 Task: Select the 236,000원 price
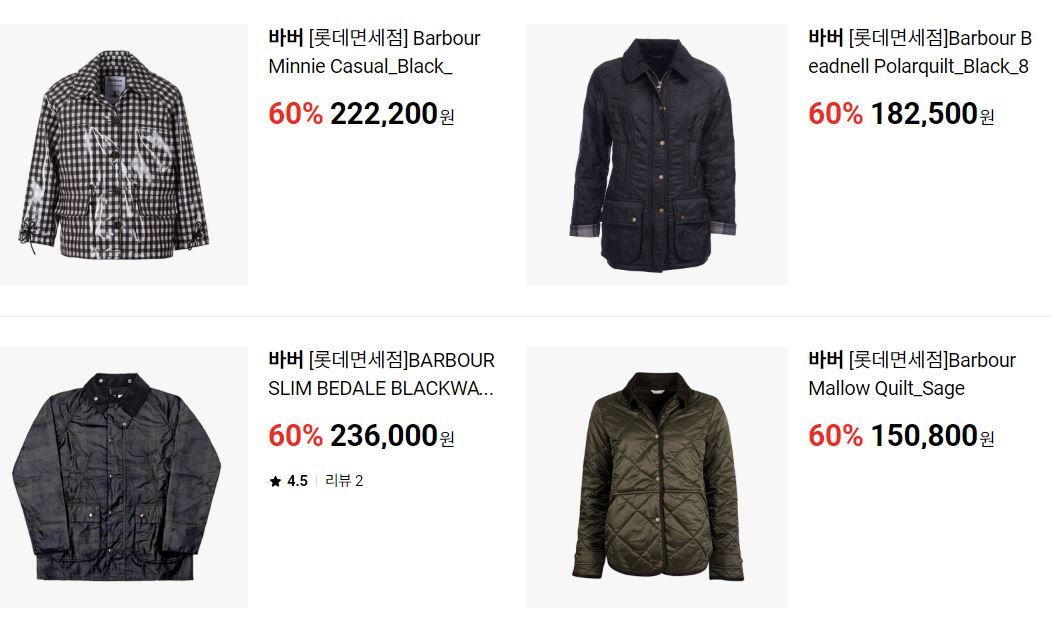(392, 436)
